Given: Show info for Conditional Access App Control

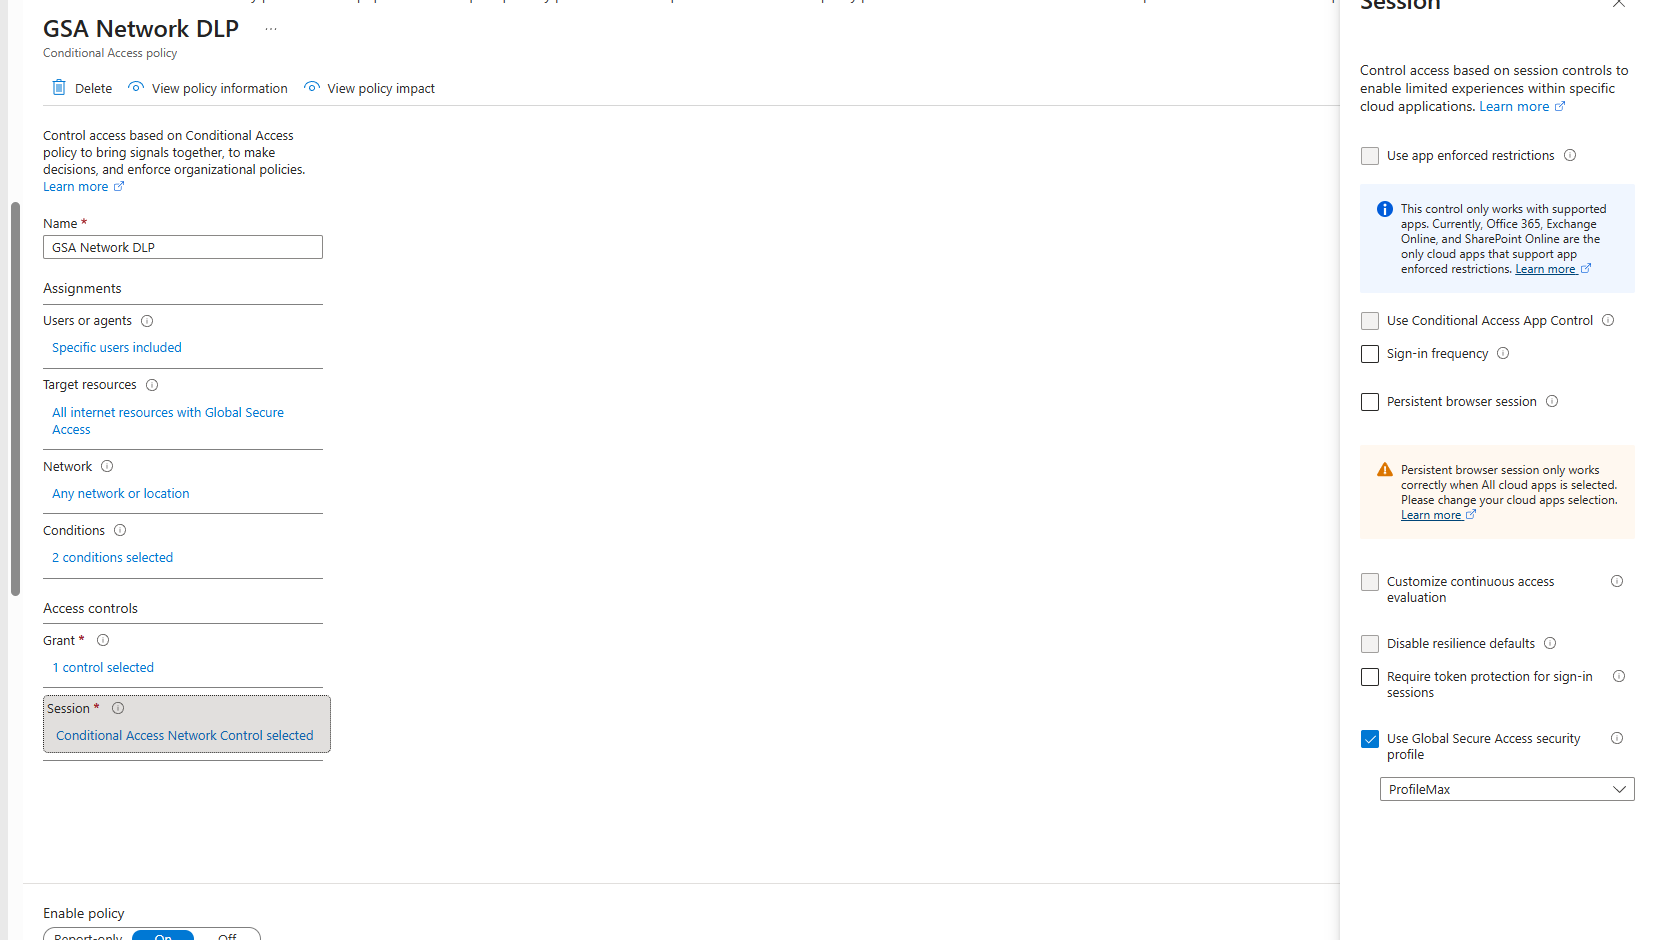Looking at the screenshot, I should coord(1608,321).
